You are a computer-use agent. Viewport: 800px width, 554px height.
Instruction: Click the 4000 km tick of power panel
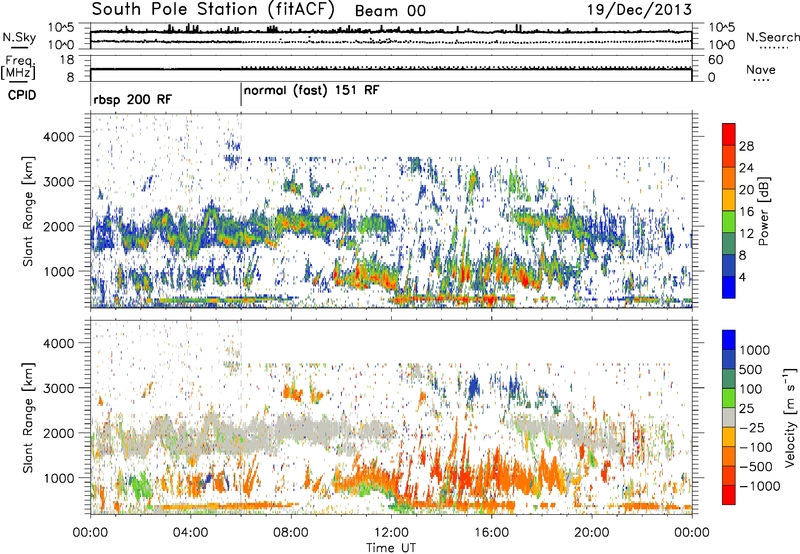coord(59,137)
